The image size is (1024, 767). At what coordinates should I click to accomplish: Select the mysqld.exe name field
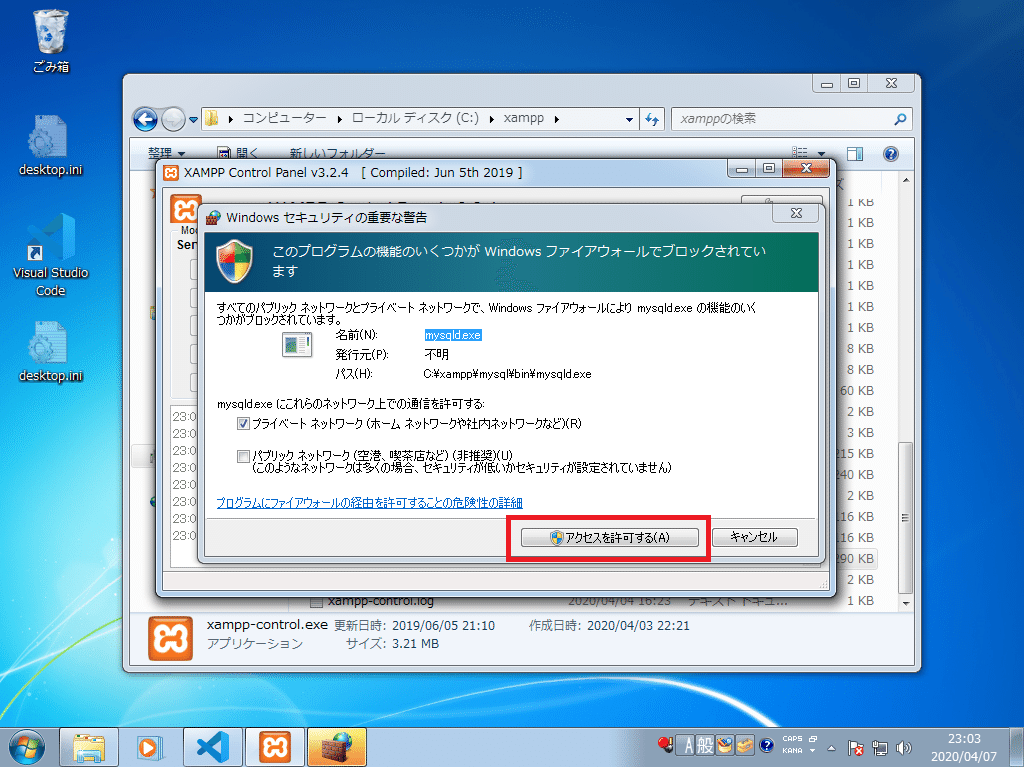[453, 335]
